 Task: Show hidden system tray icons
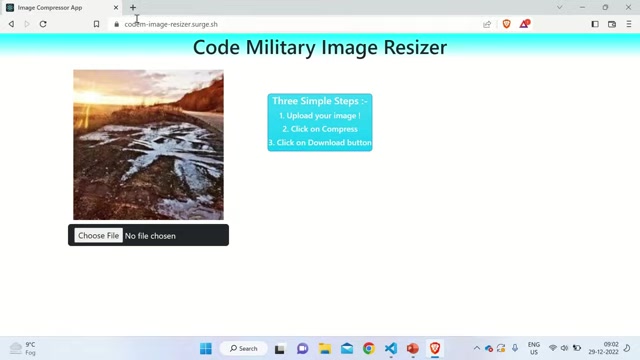click(476, 348)
